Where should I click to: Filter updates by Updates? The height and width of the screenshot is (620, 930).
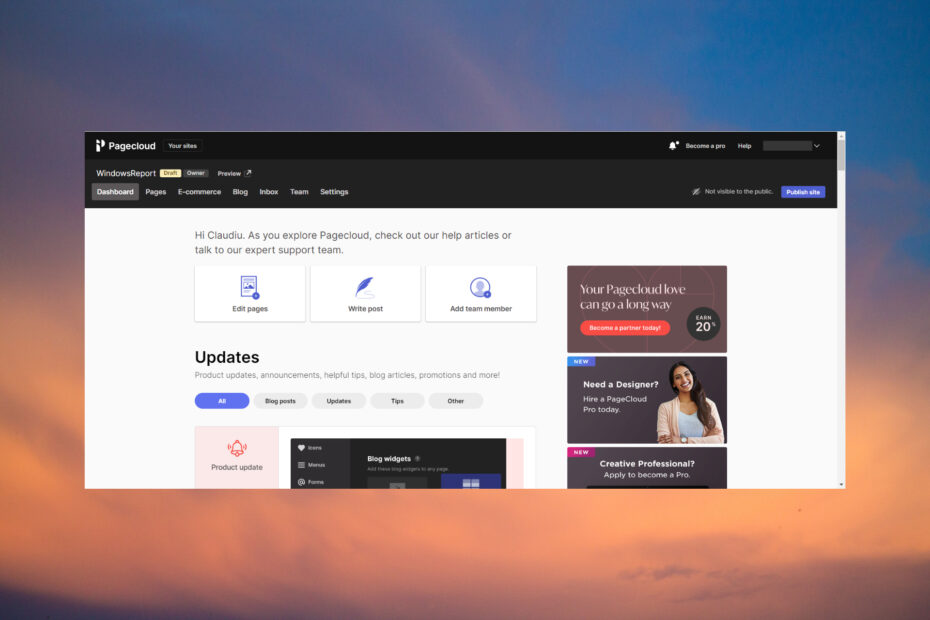(x=339, y=401)
